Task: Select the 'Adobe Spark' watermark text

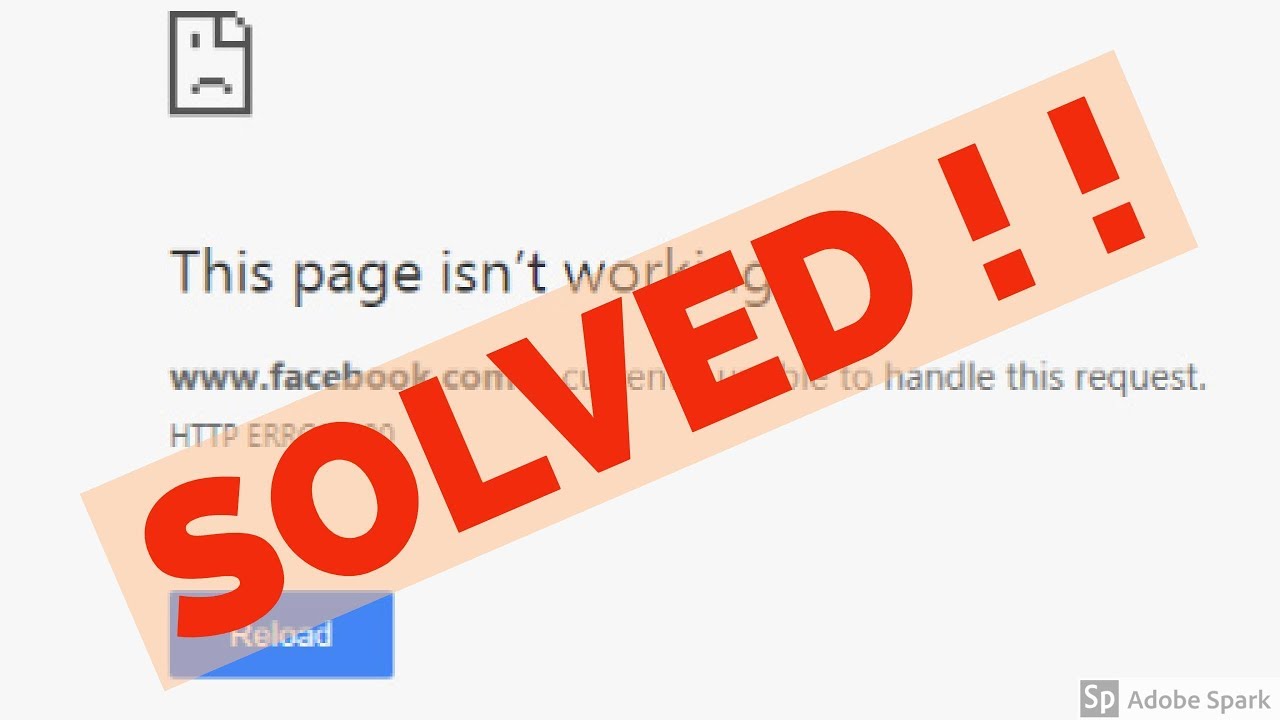Action: pos(1199,698)
